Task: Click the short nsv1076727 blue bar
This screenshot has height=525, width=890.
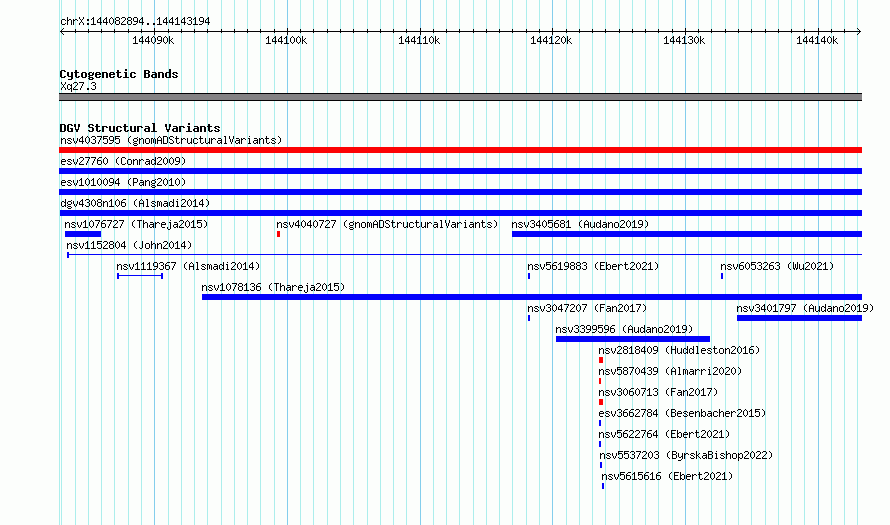Action: pyautogui.click(x=83, y=234)
